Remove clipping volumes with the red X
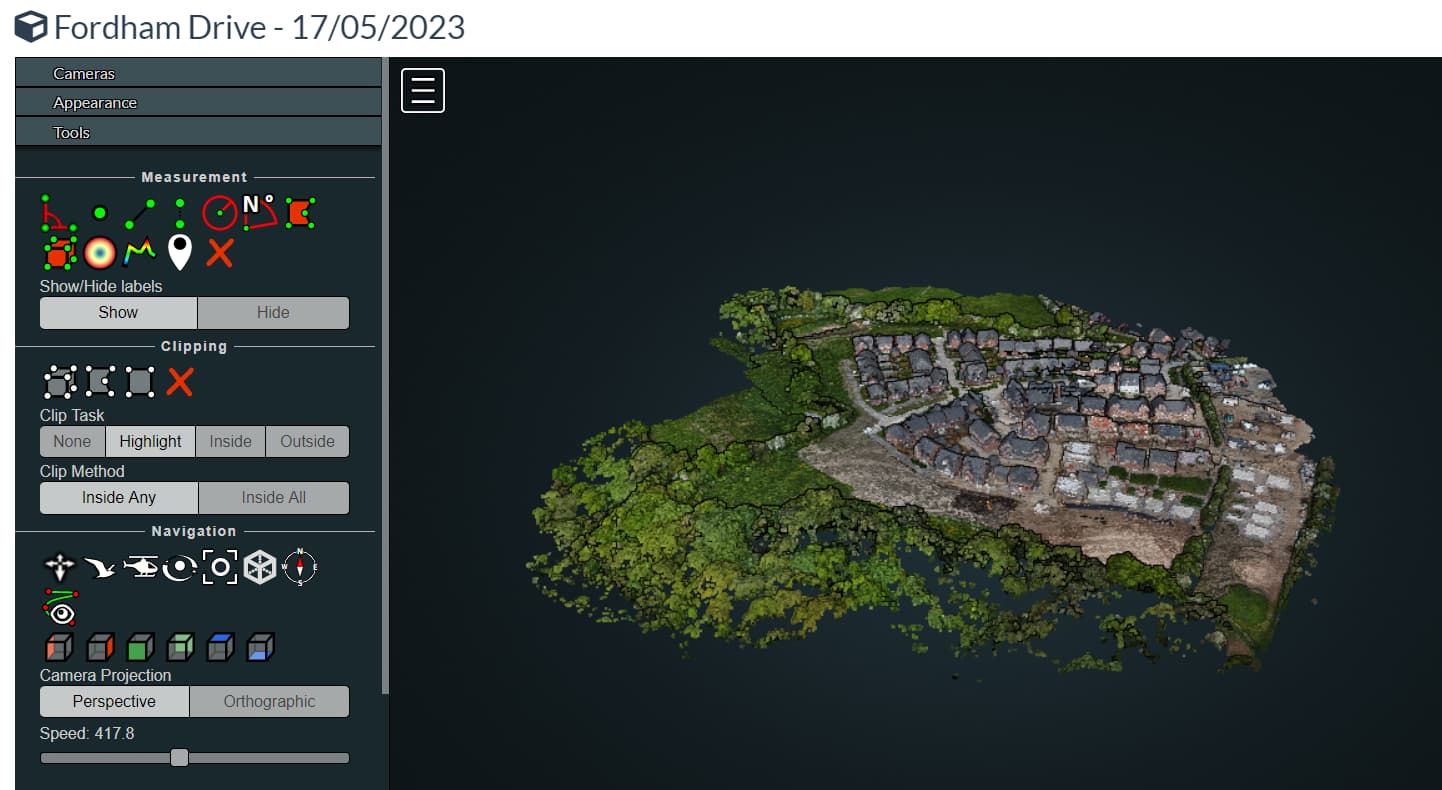Screen dimensions: 1442x790 (179, 381)
